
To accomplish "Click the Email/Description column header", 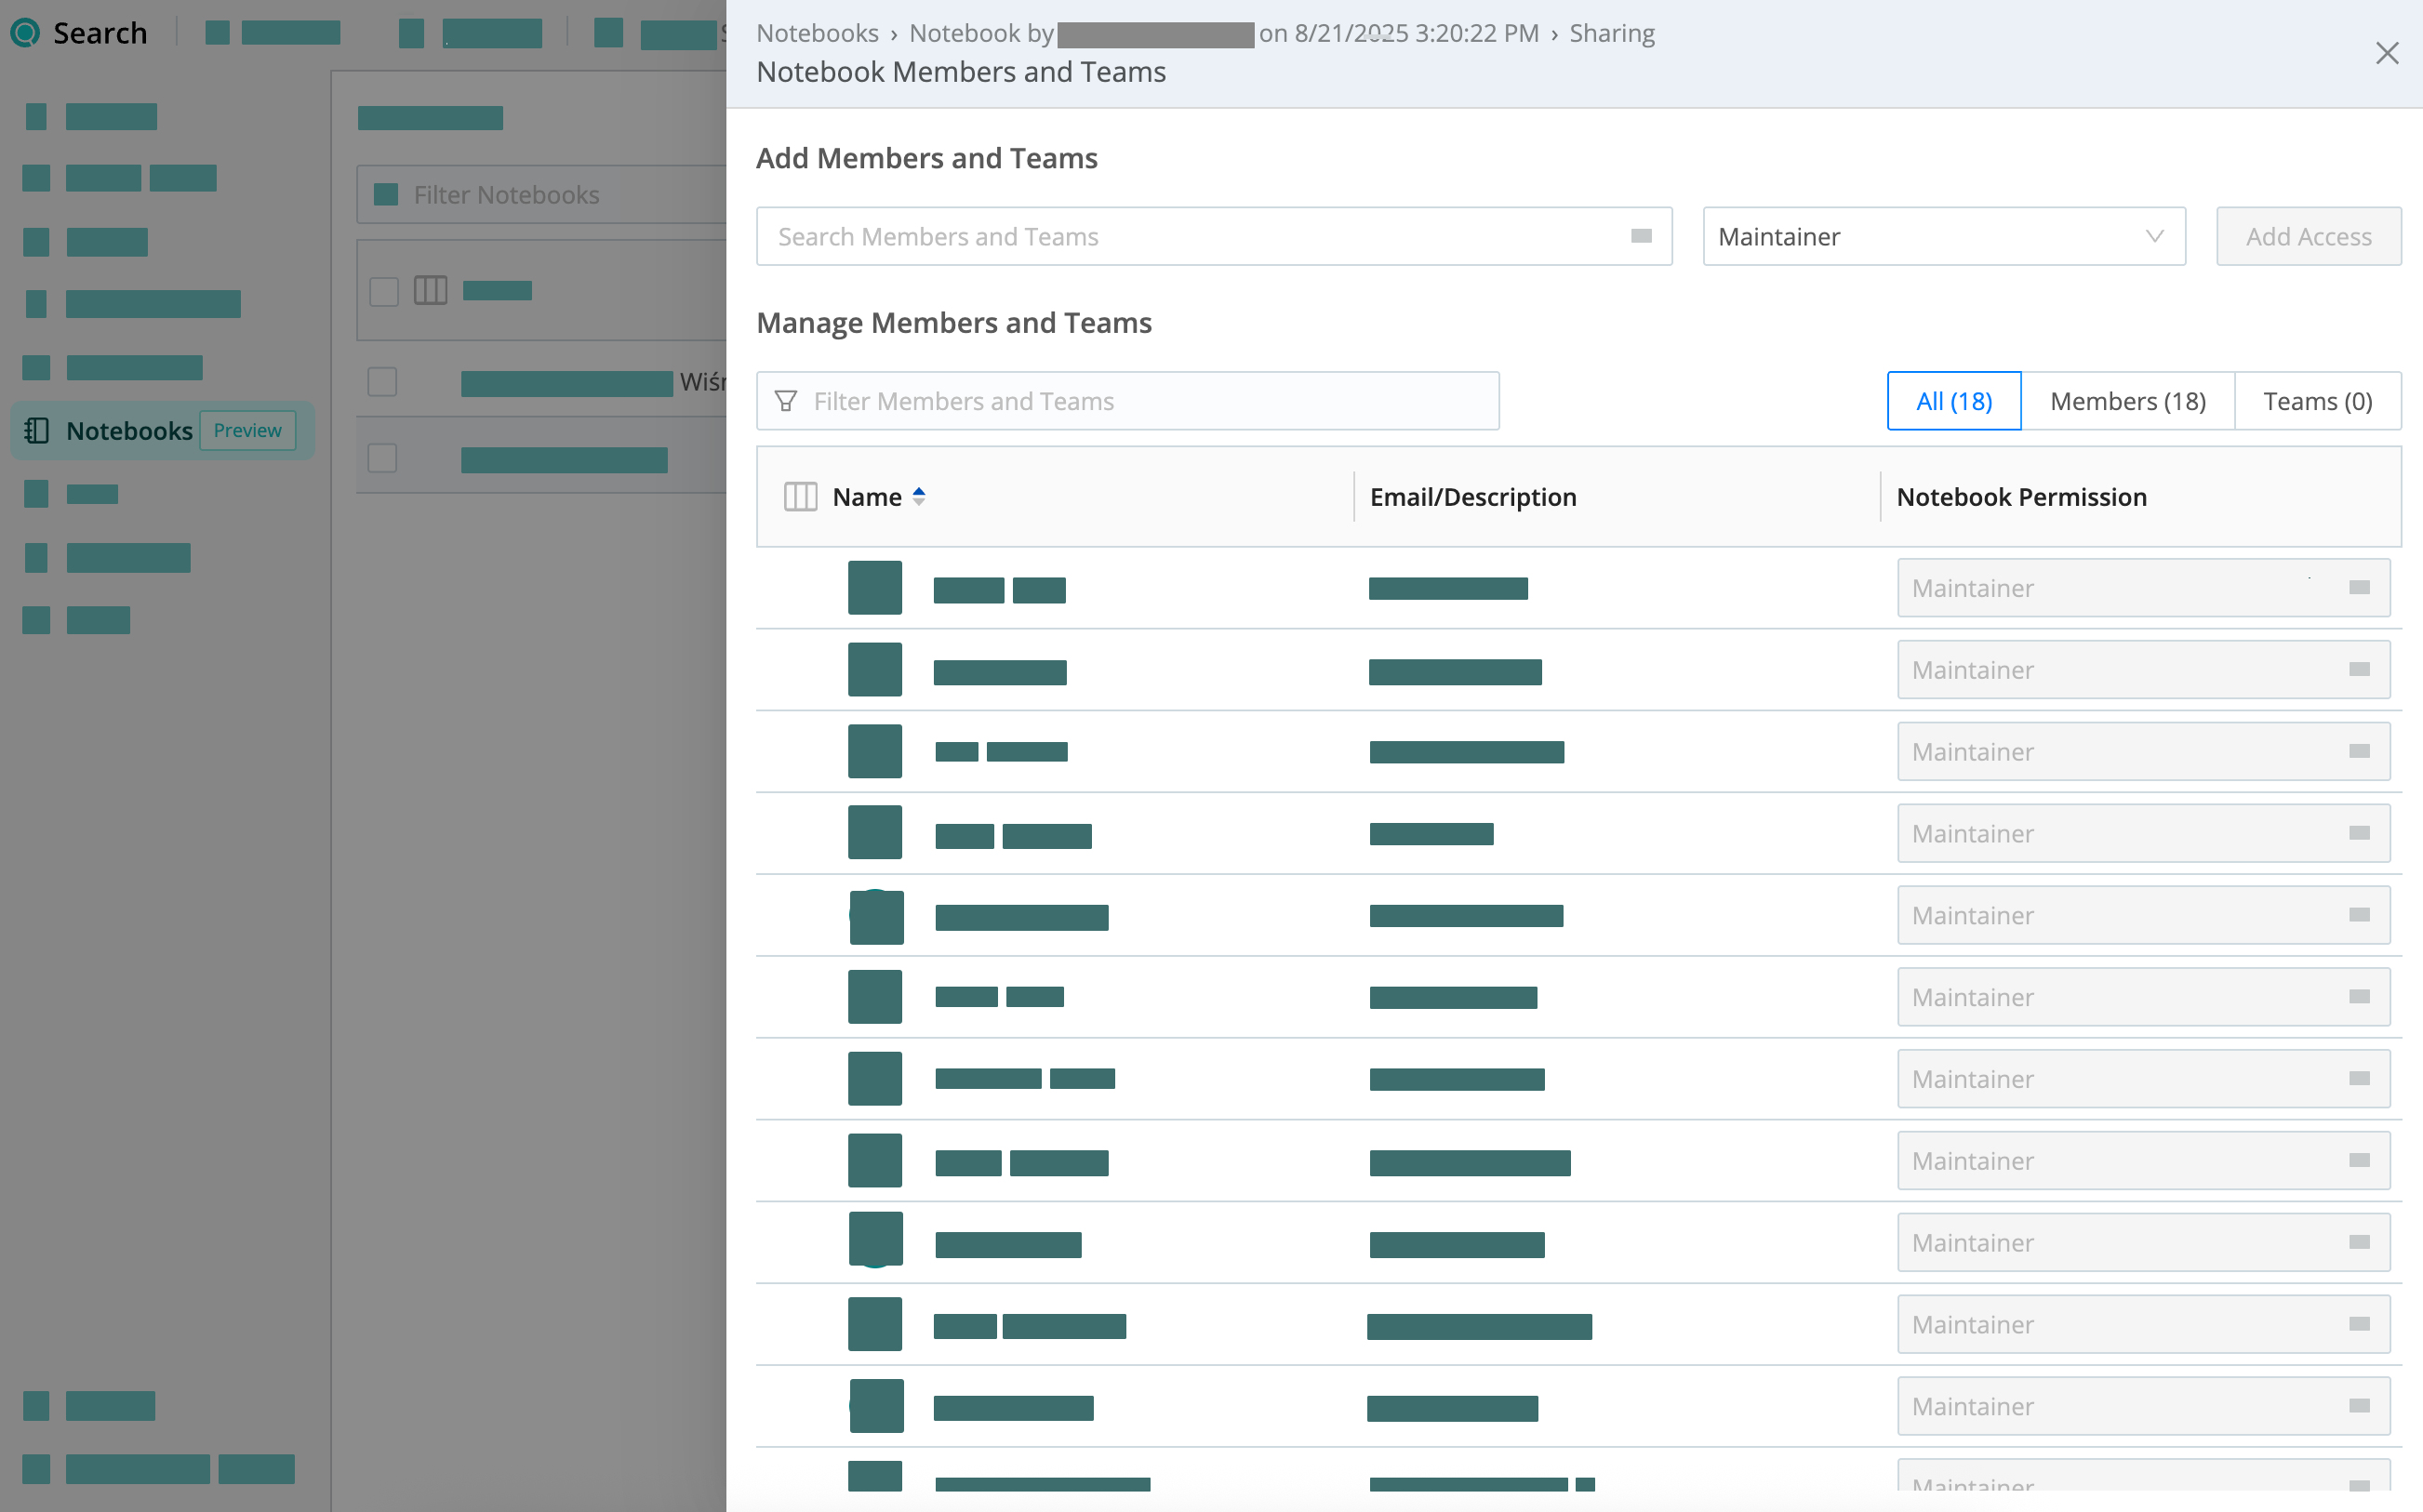I will point(1472,497).
